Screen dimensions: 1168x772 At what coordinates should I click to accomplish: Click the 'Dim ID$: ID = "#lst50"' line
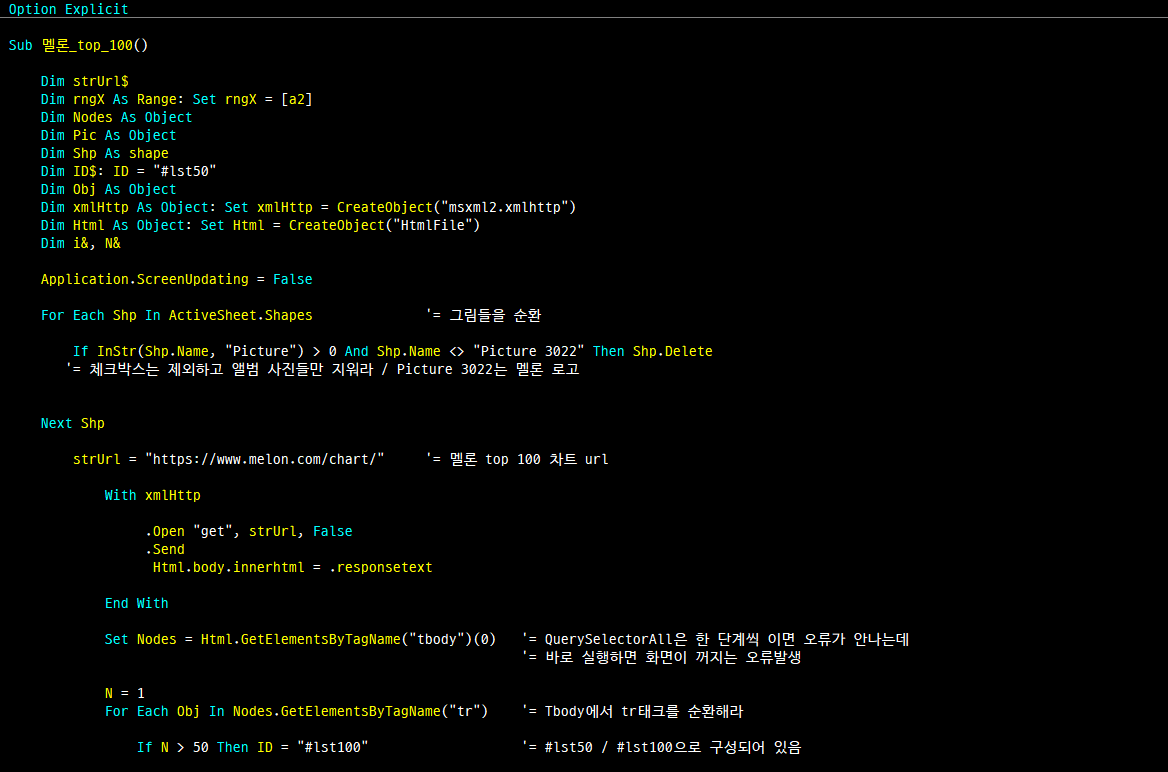[x=128, y=171]
